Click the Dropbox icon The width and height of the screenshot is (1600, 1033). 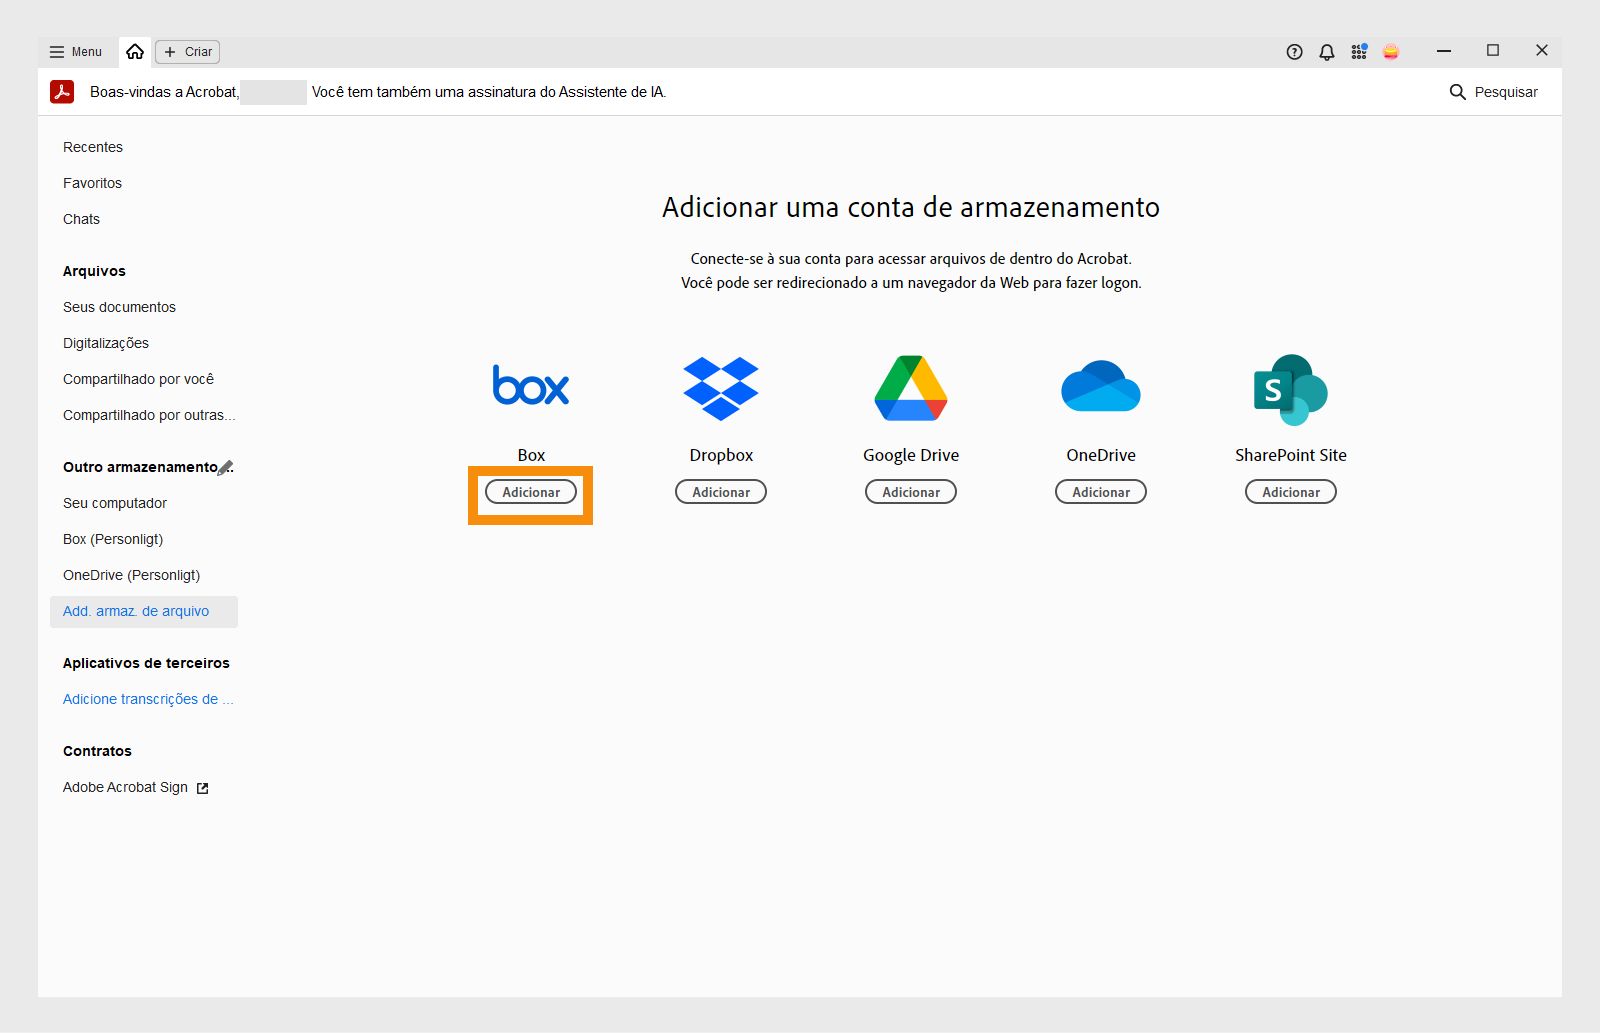pos(721,388)
